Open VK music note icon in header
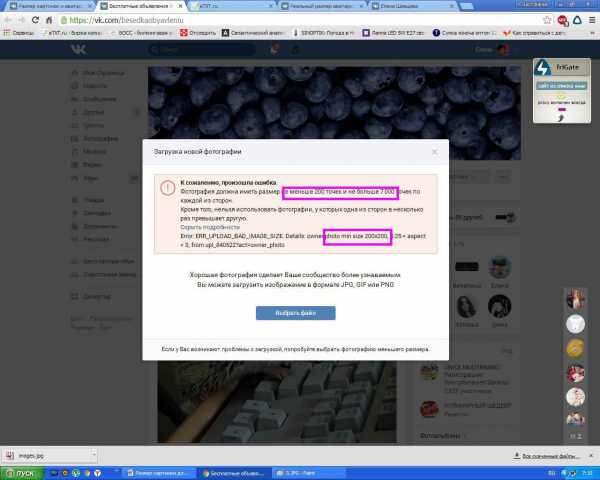This screenshot has height=480, width=600. click(295, 49)
